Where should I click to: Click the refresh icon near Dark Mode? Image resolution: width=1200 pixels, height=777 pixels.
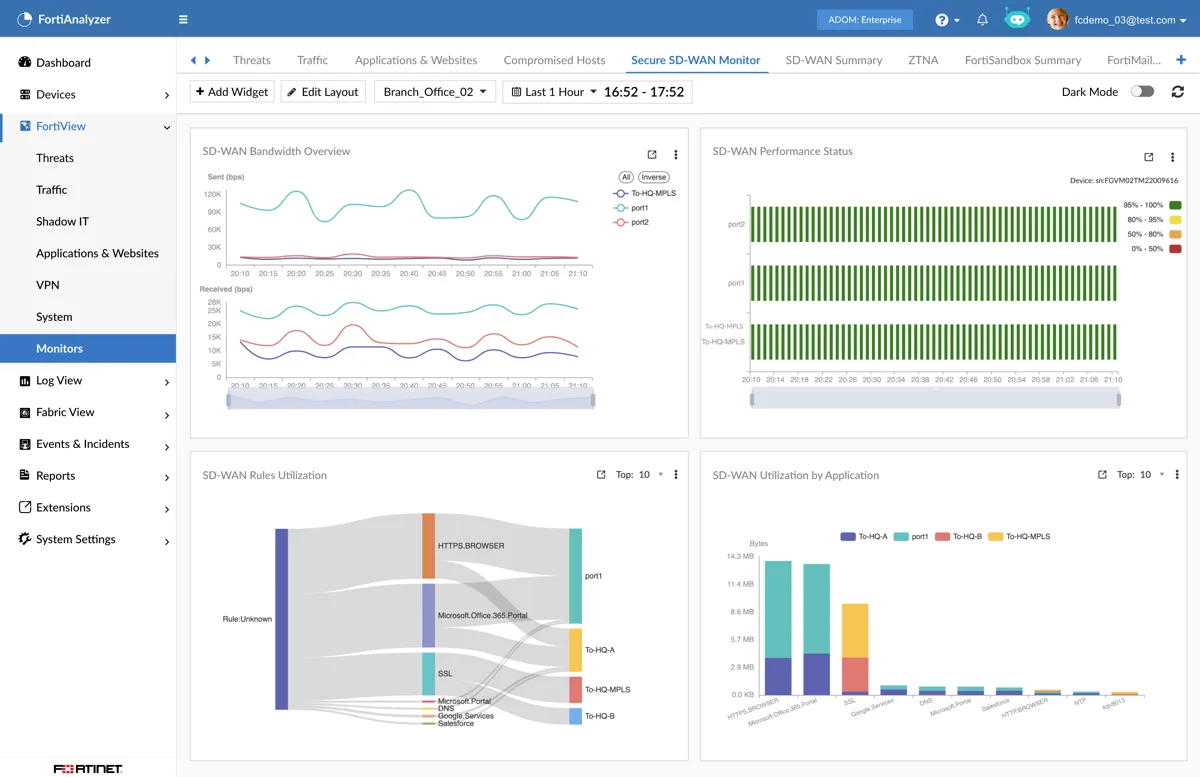(x=1178, y=91)
